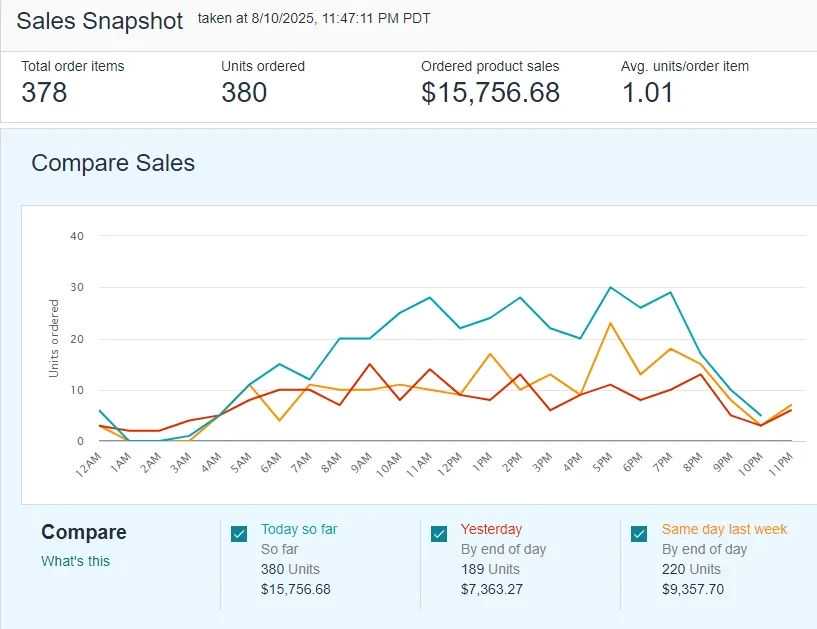The image size is (817, 629).
Task: Click red line's peak point at 9AM
Action: click(x=370, y=364)
